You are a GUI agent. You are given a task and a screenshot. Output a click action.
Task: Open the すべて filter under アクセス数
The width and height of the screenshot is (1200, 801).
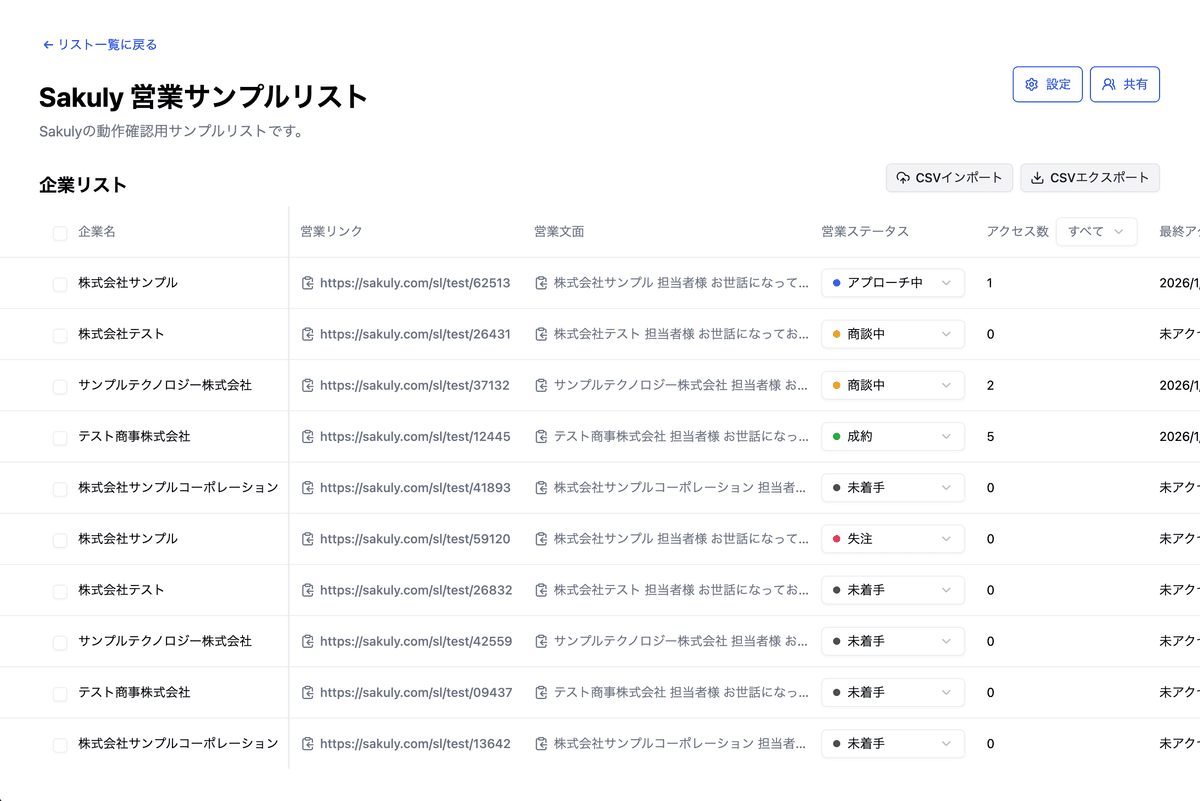pos(1096,231)
